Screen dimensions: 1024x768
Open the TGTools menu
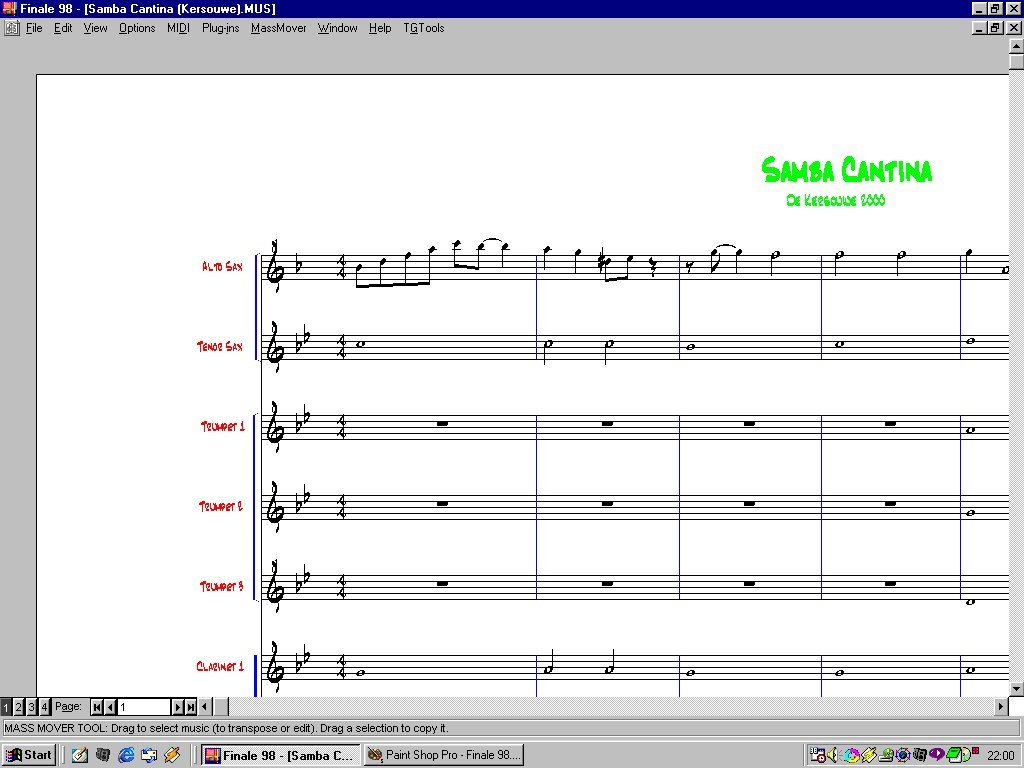click(x=423, y=28)
